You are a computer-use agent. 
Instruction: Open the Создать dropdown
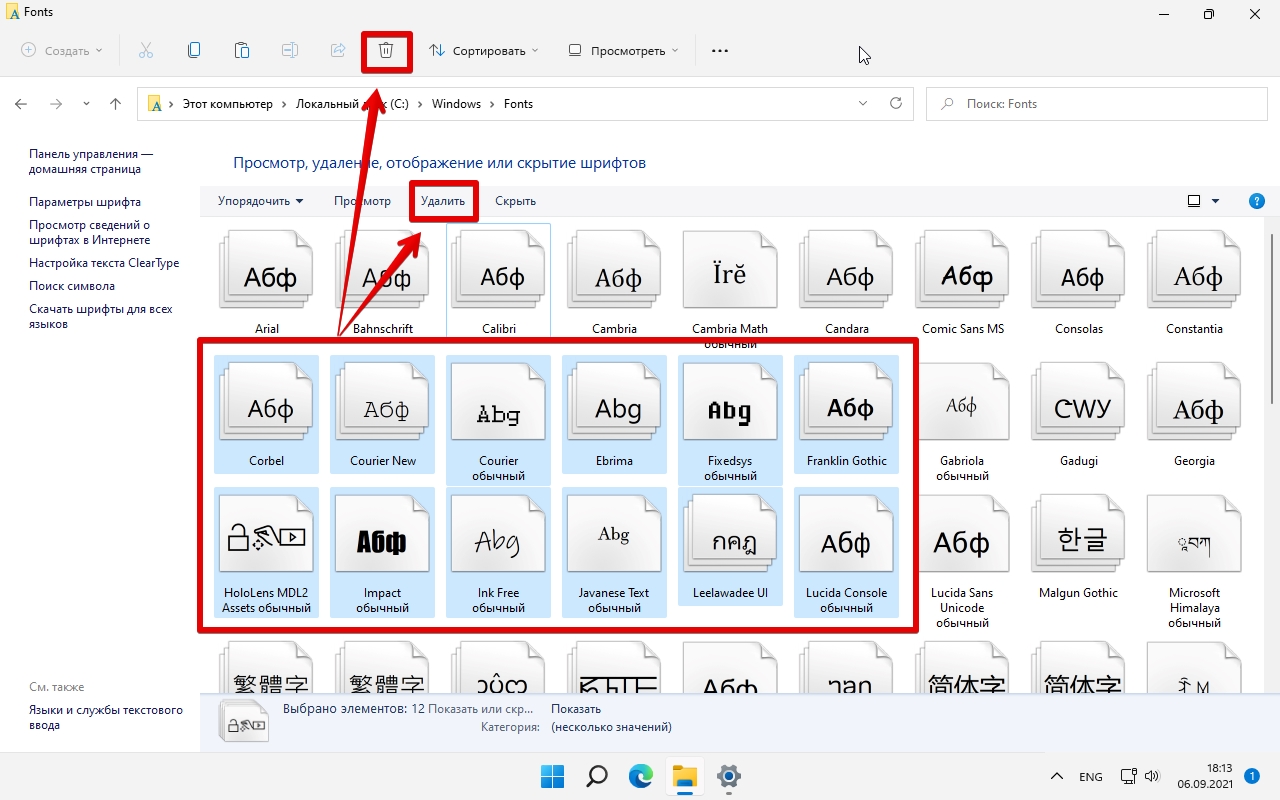(62, 50)
